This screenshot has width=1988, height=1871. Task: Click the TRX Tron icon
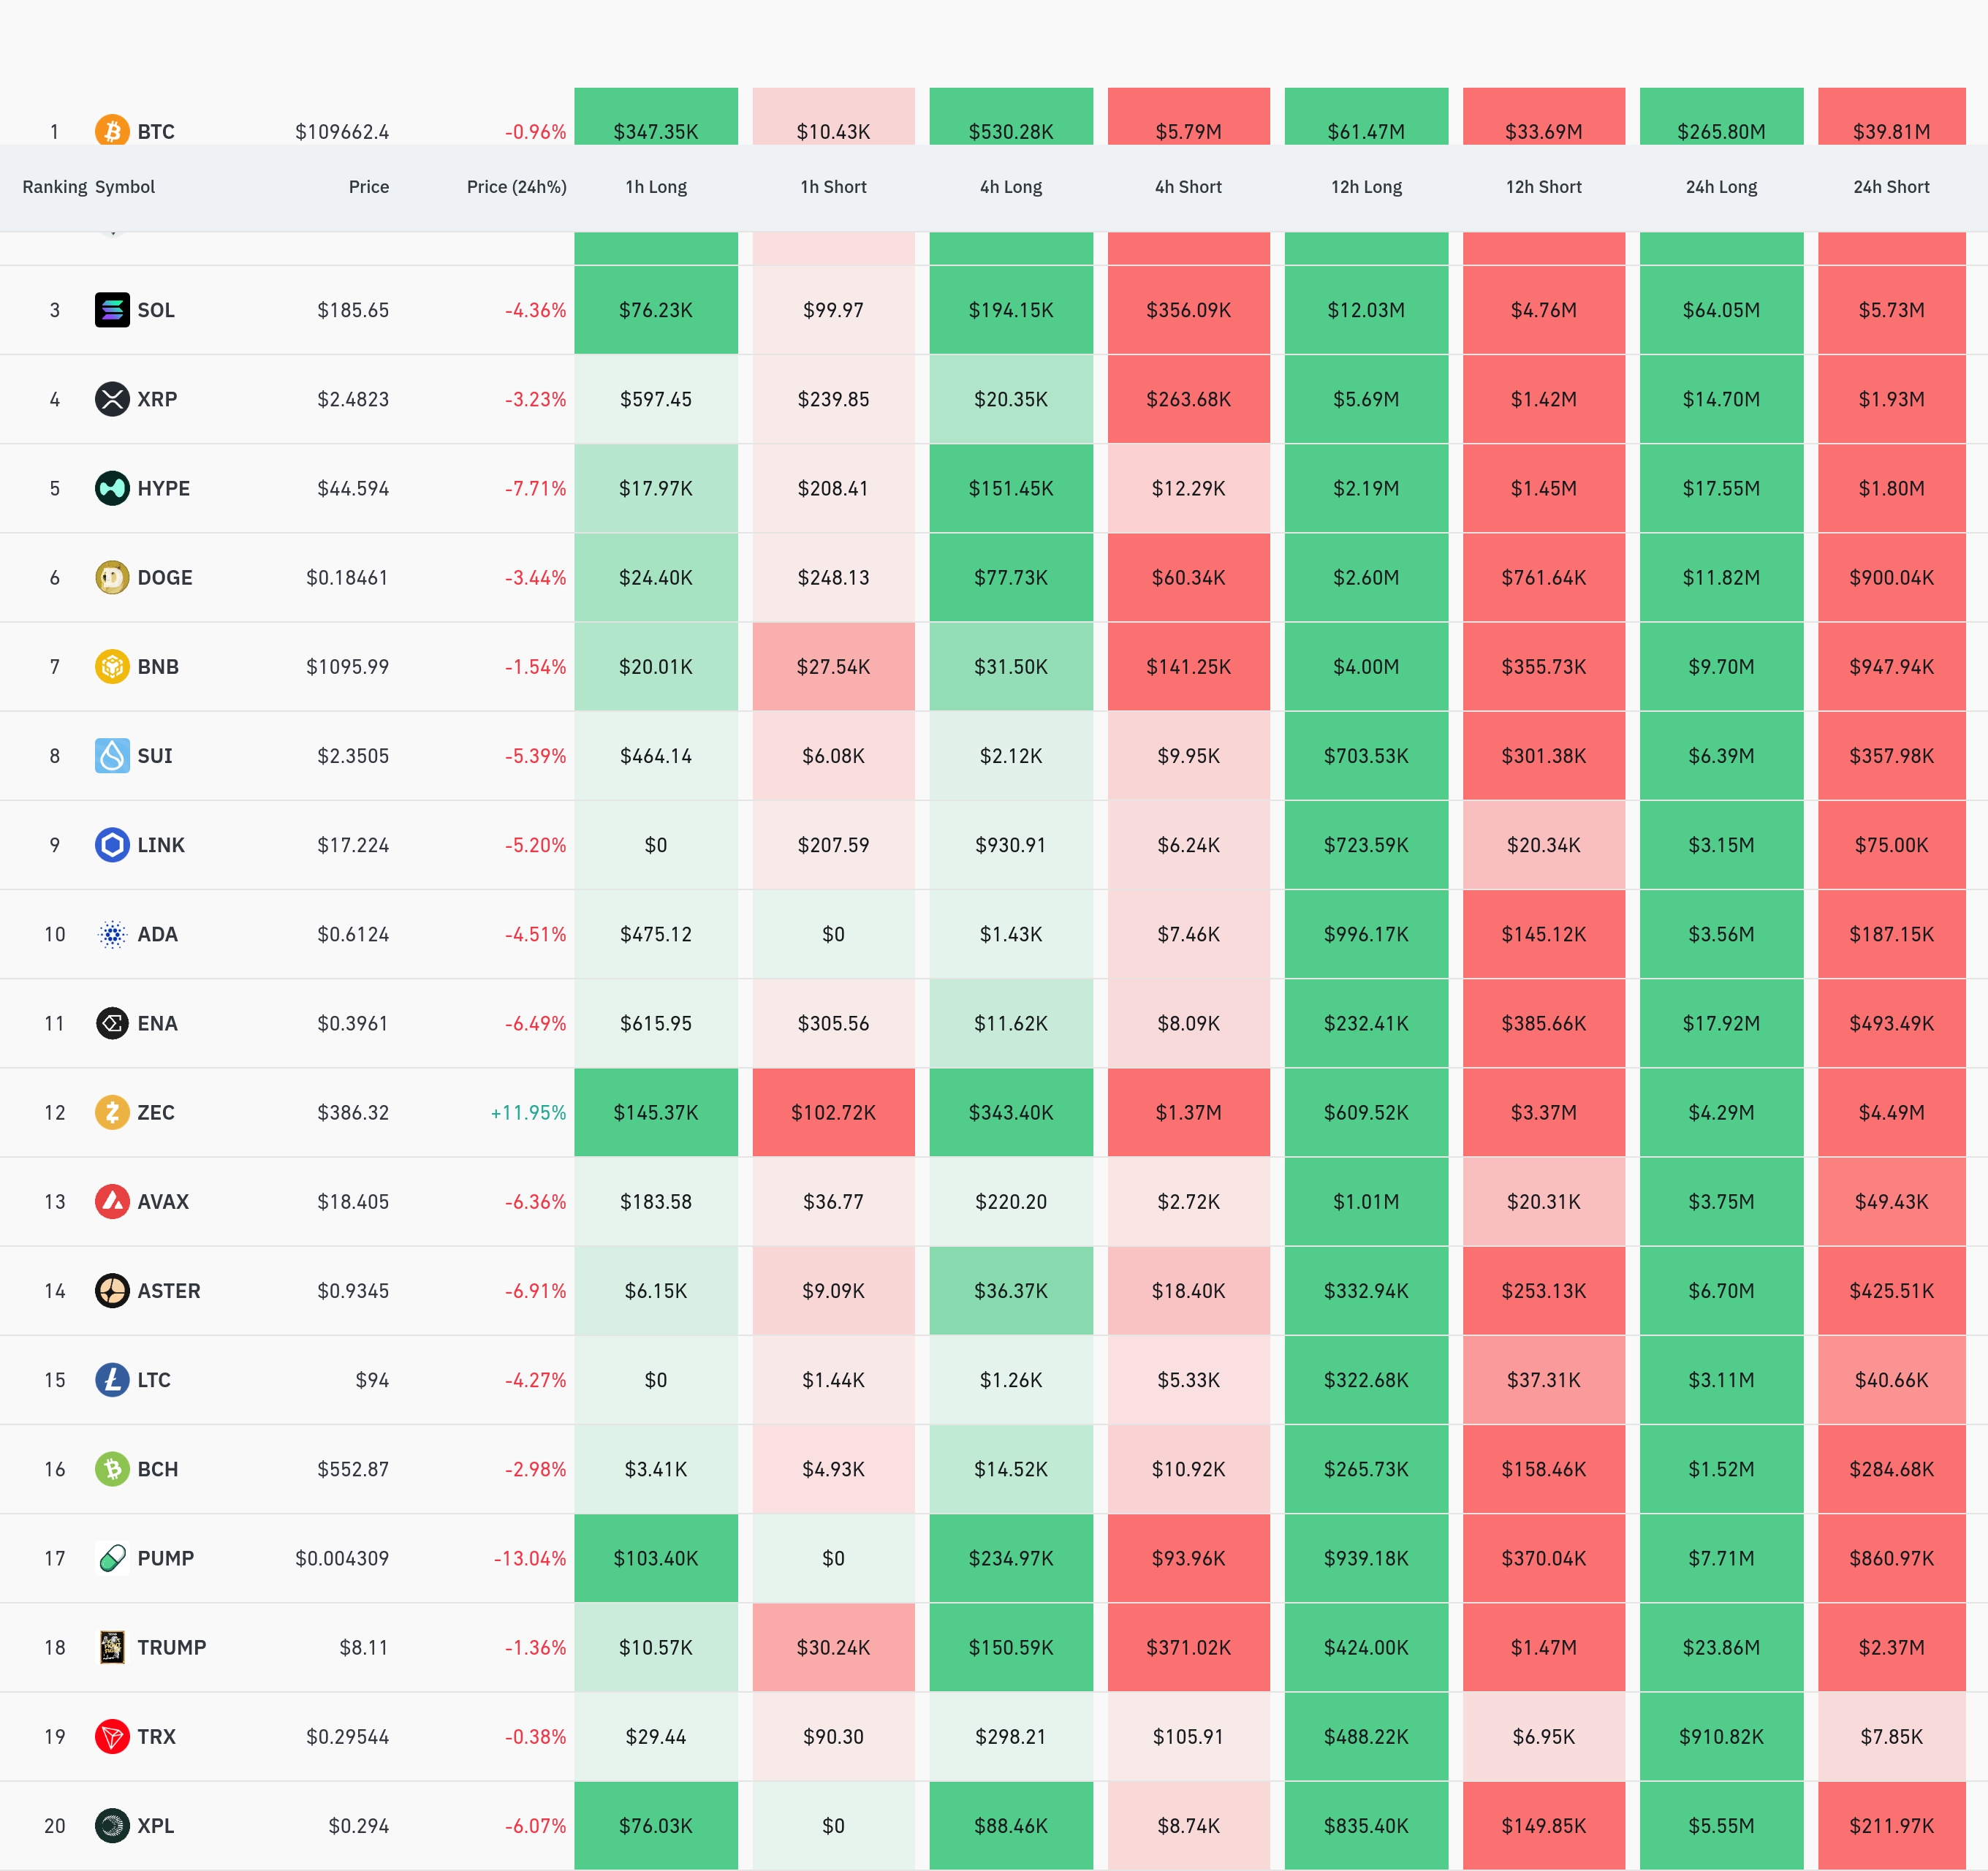(x=112, y=1736)
